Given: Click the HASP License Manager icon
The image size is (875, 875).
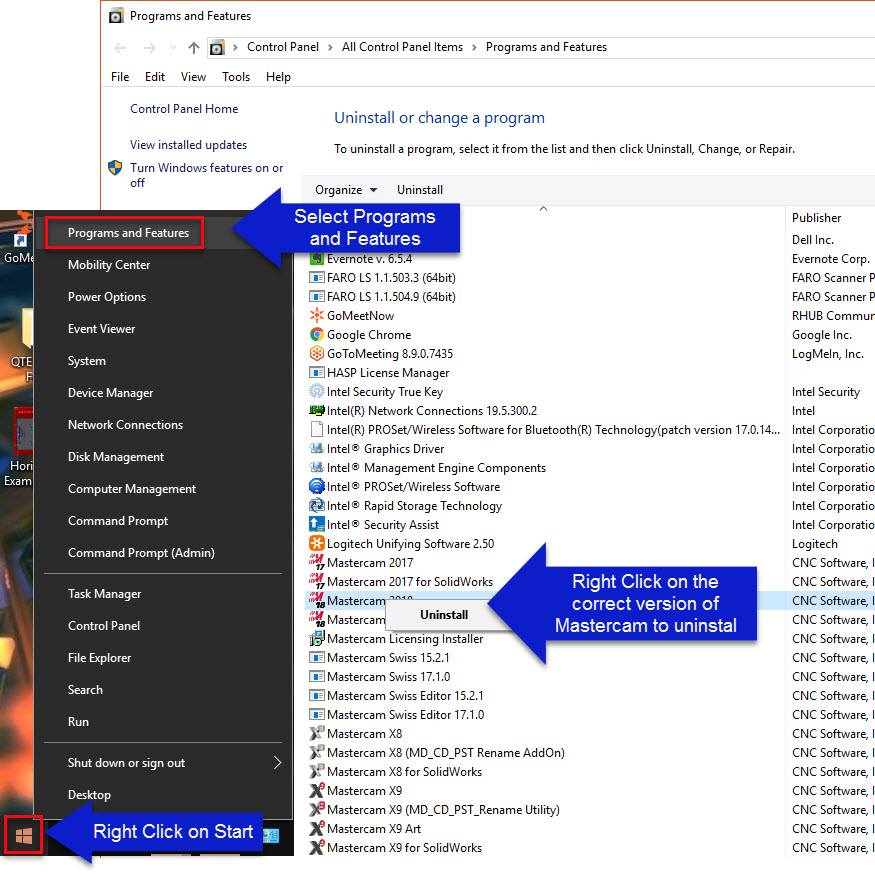Looking at the screenshot, I should point(316,372).
